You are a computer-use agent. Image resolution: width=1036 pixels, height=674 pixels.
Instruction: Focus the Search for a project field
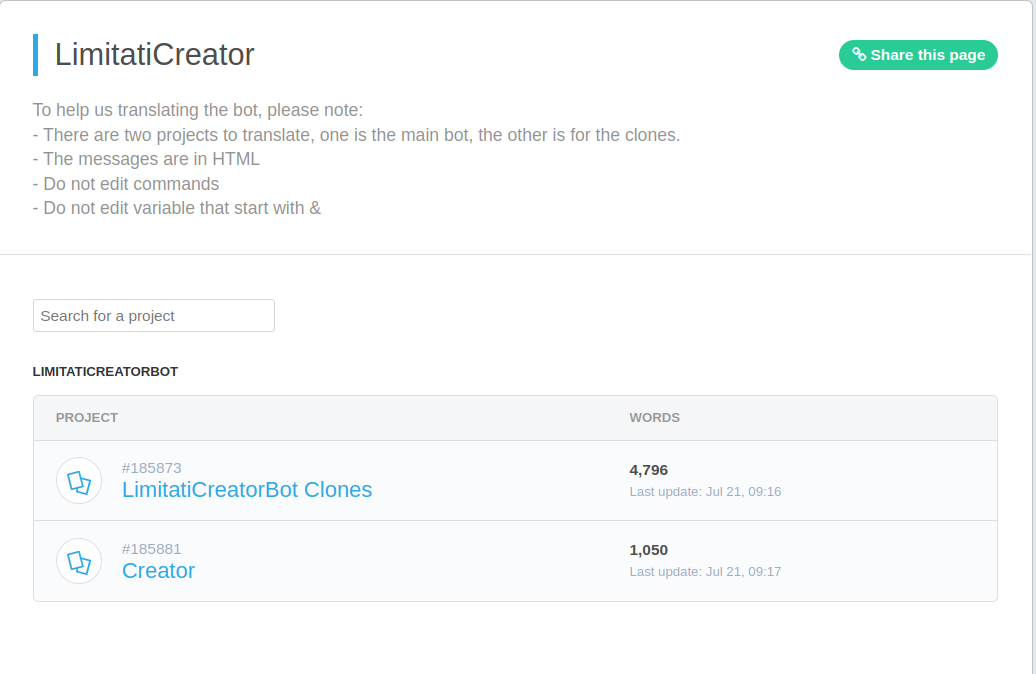pyautogui.click(x=154, y=316)
